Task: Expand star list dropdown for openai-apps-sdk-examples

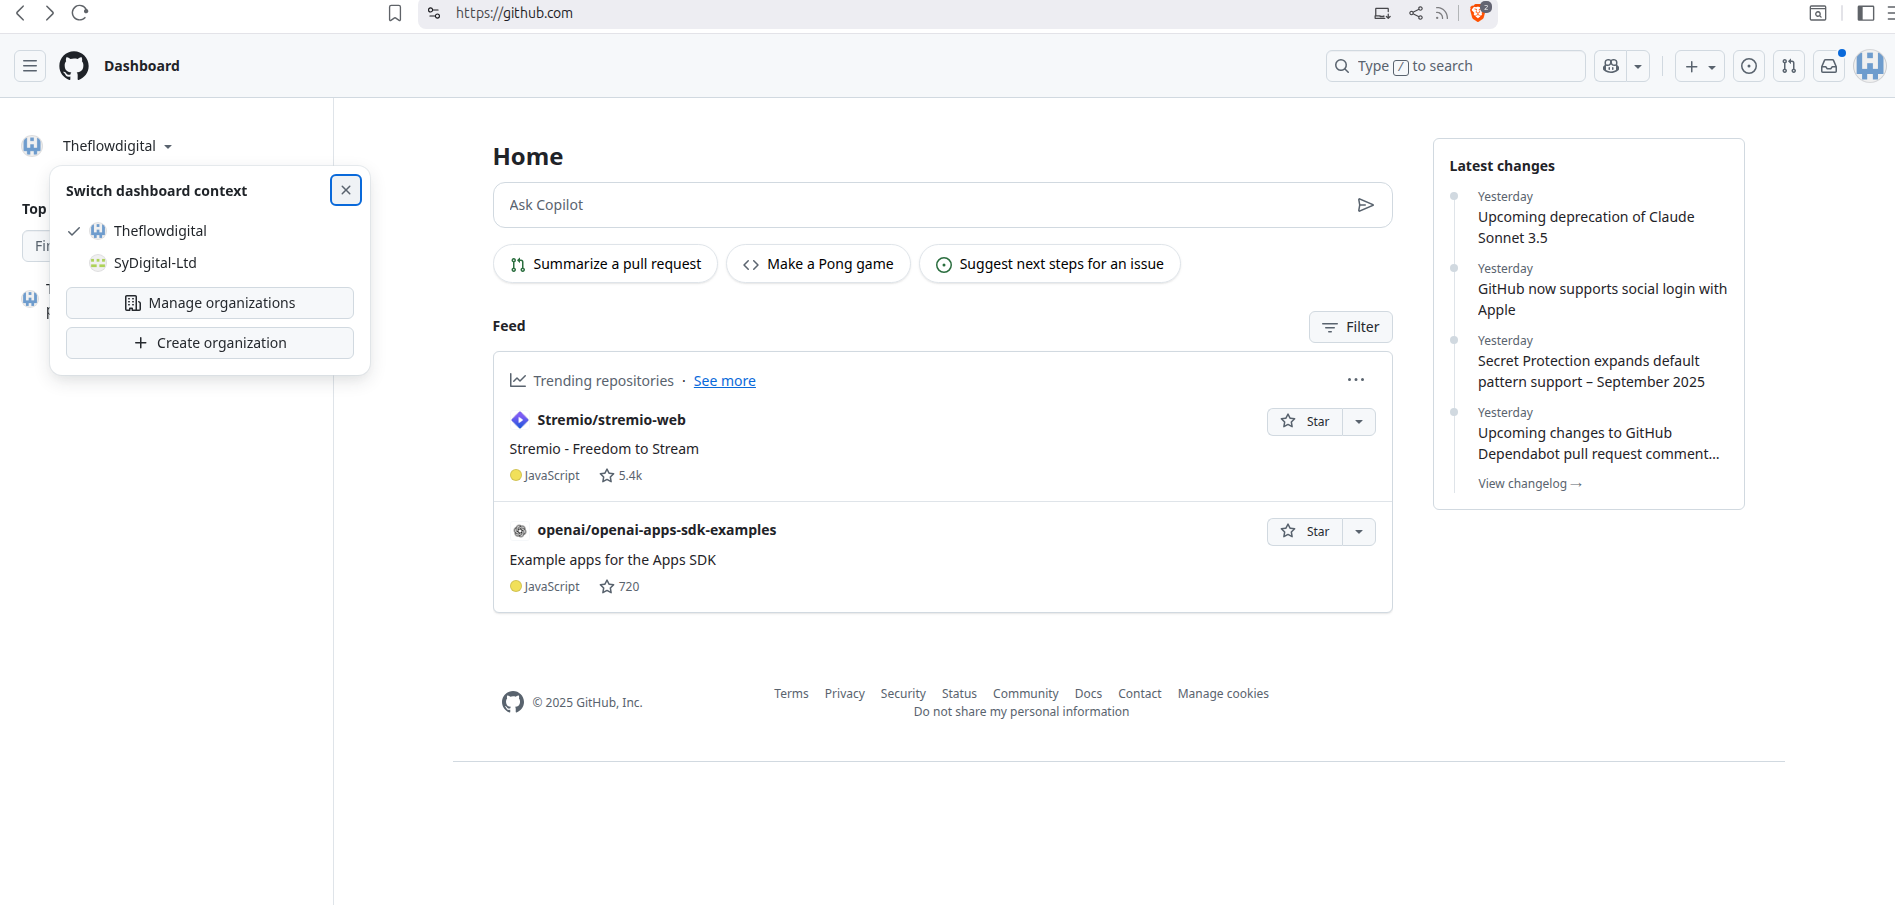Action: [1358, 532]
